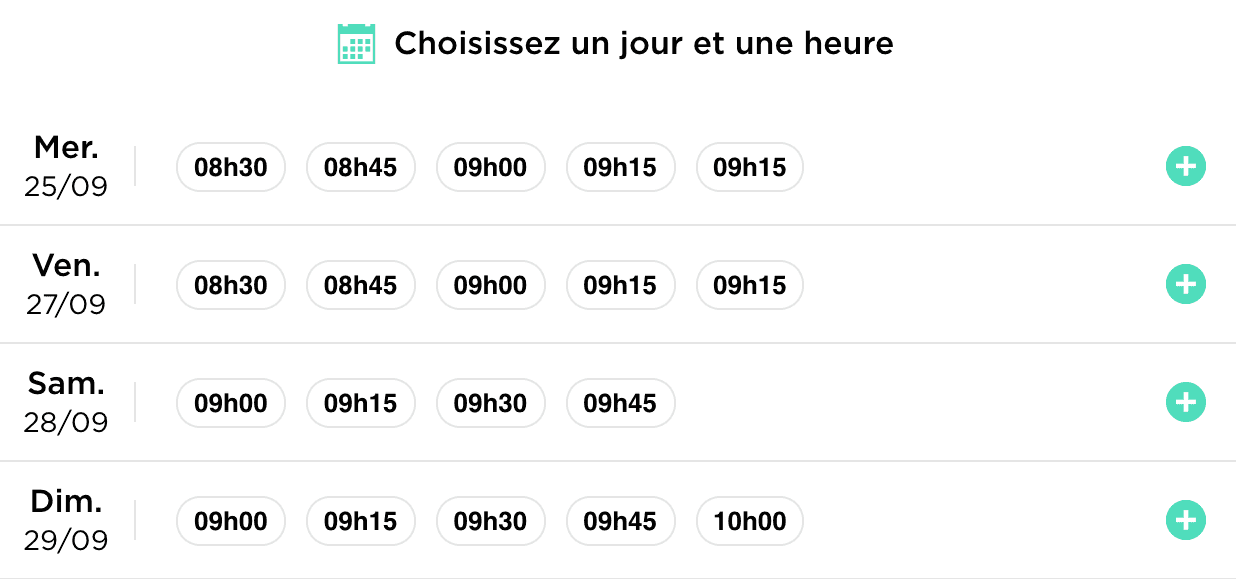The width and height of the screenshot is (1237, 579).
Task: Click the green calendar icon in the header
Action: 355,42
